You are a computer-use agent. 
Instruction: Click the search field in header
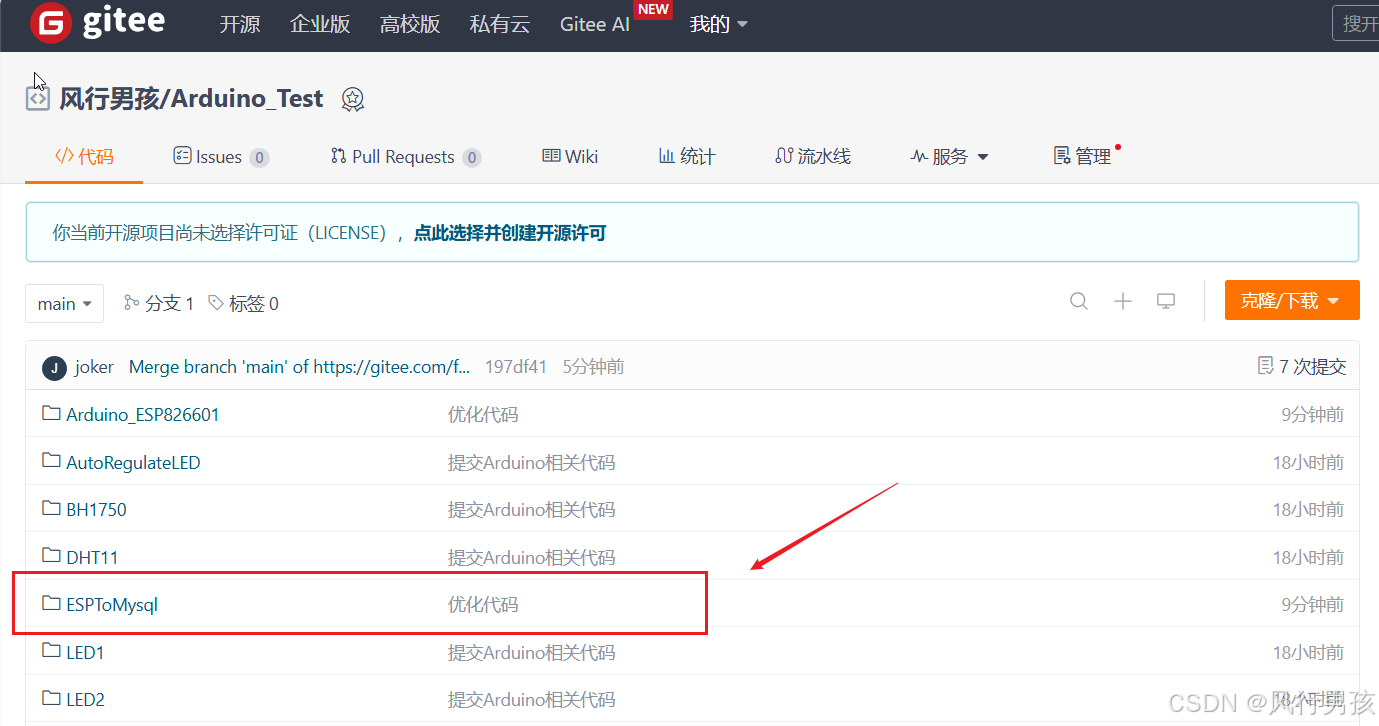(x=1356, y=23)
